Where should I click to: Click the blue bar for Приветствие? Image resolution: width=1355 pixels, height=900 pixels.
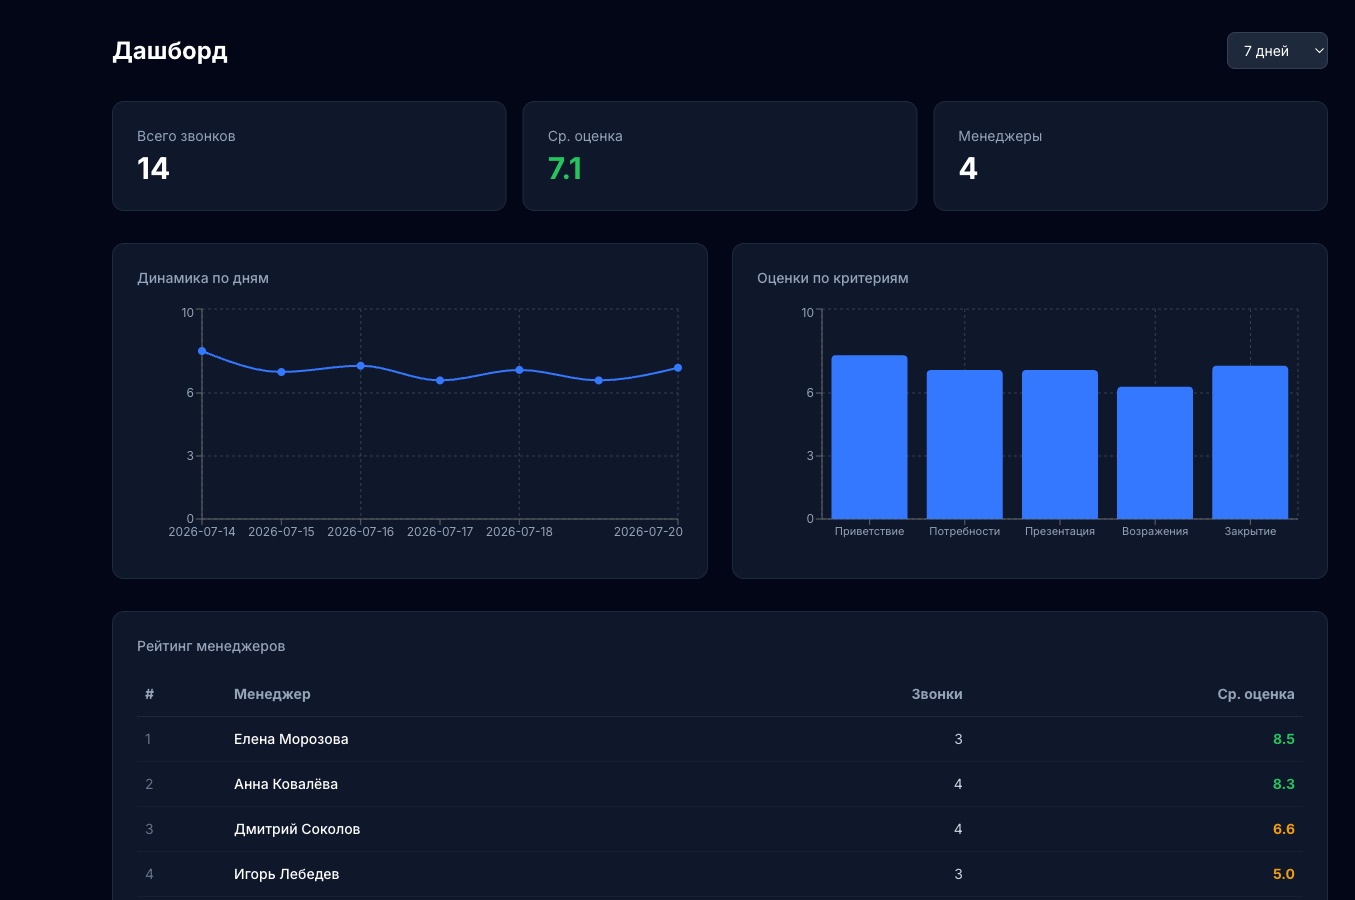pyautogui.click(x=870, y=437)
